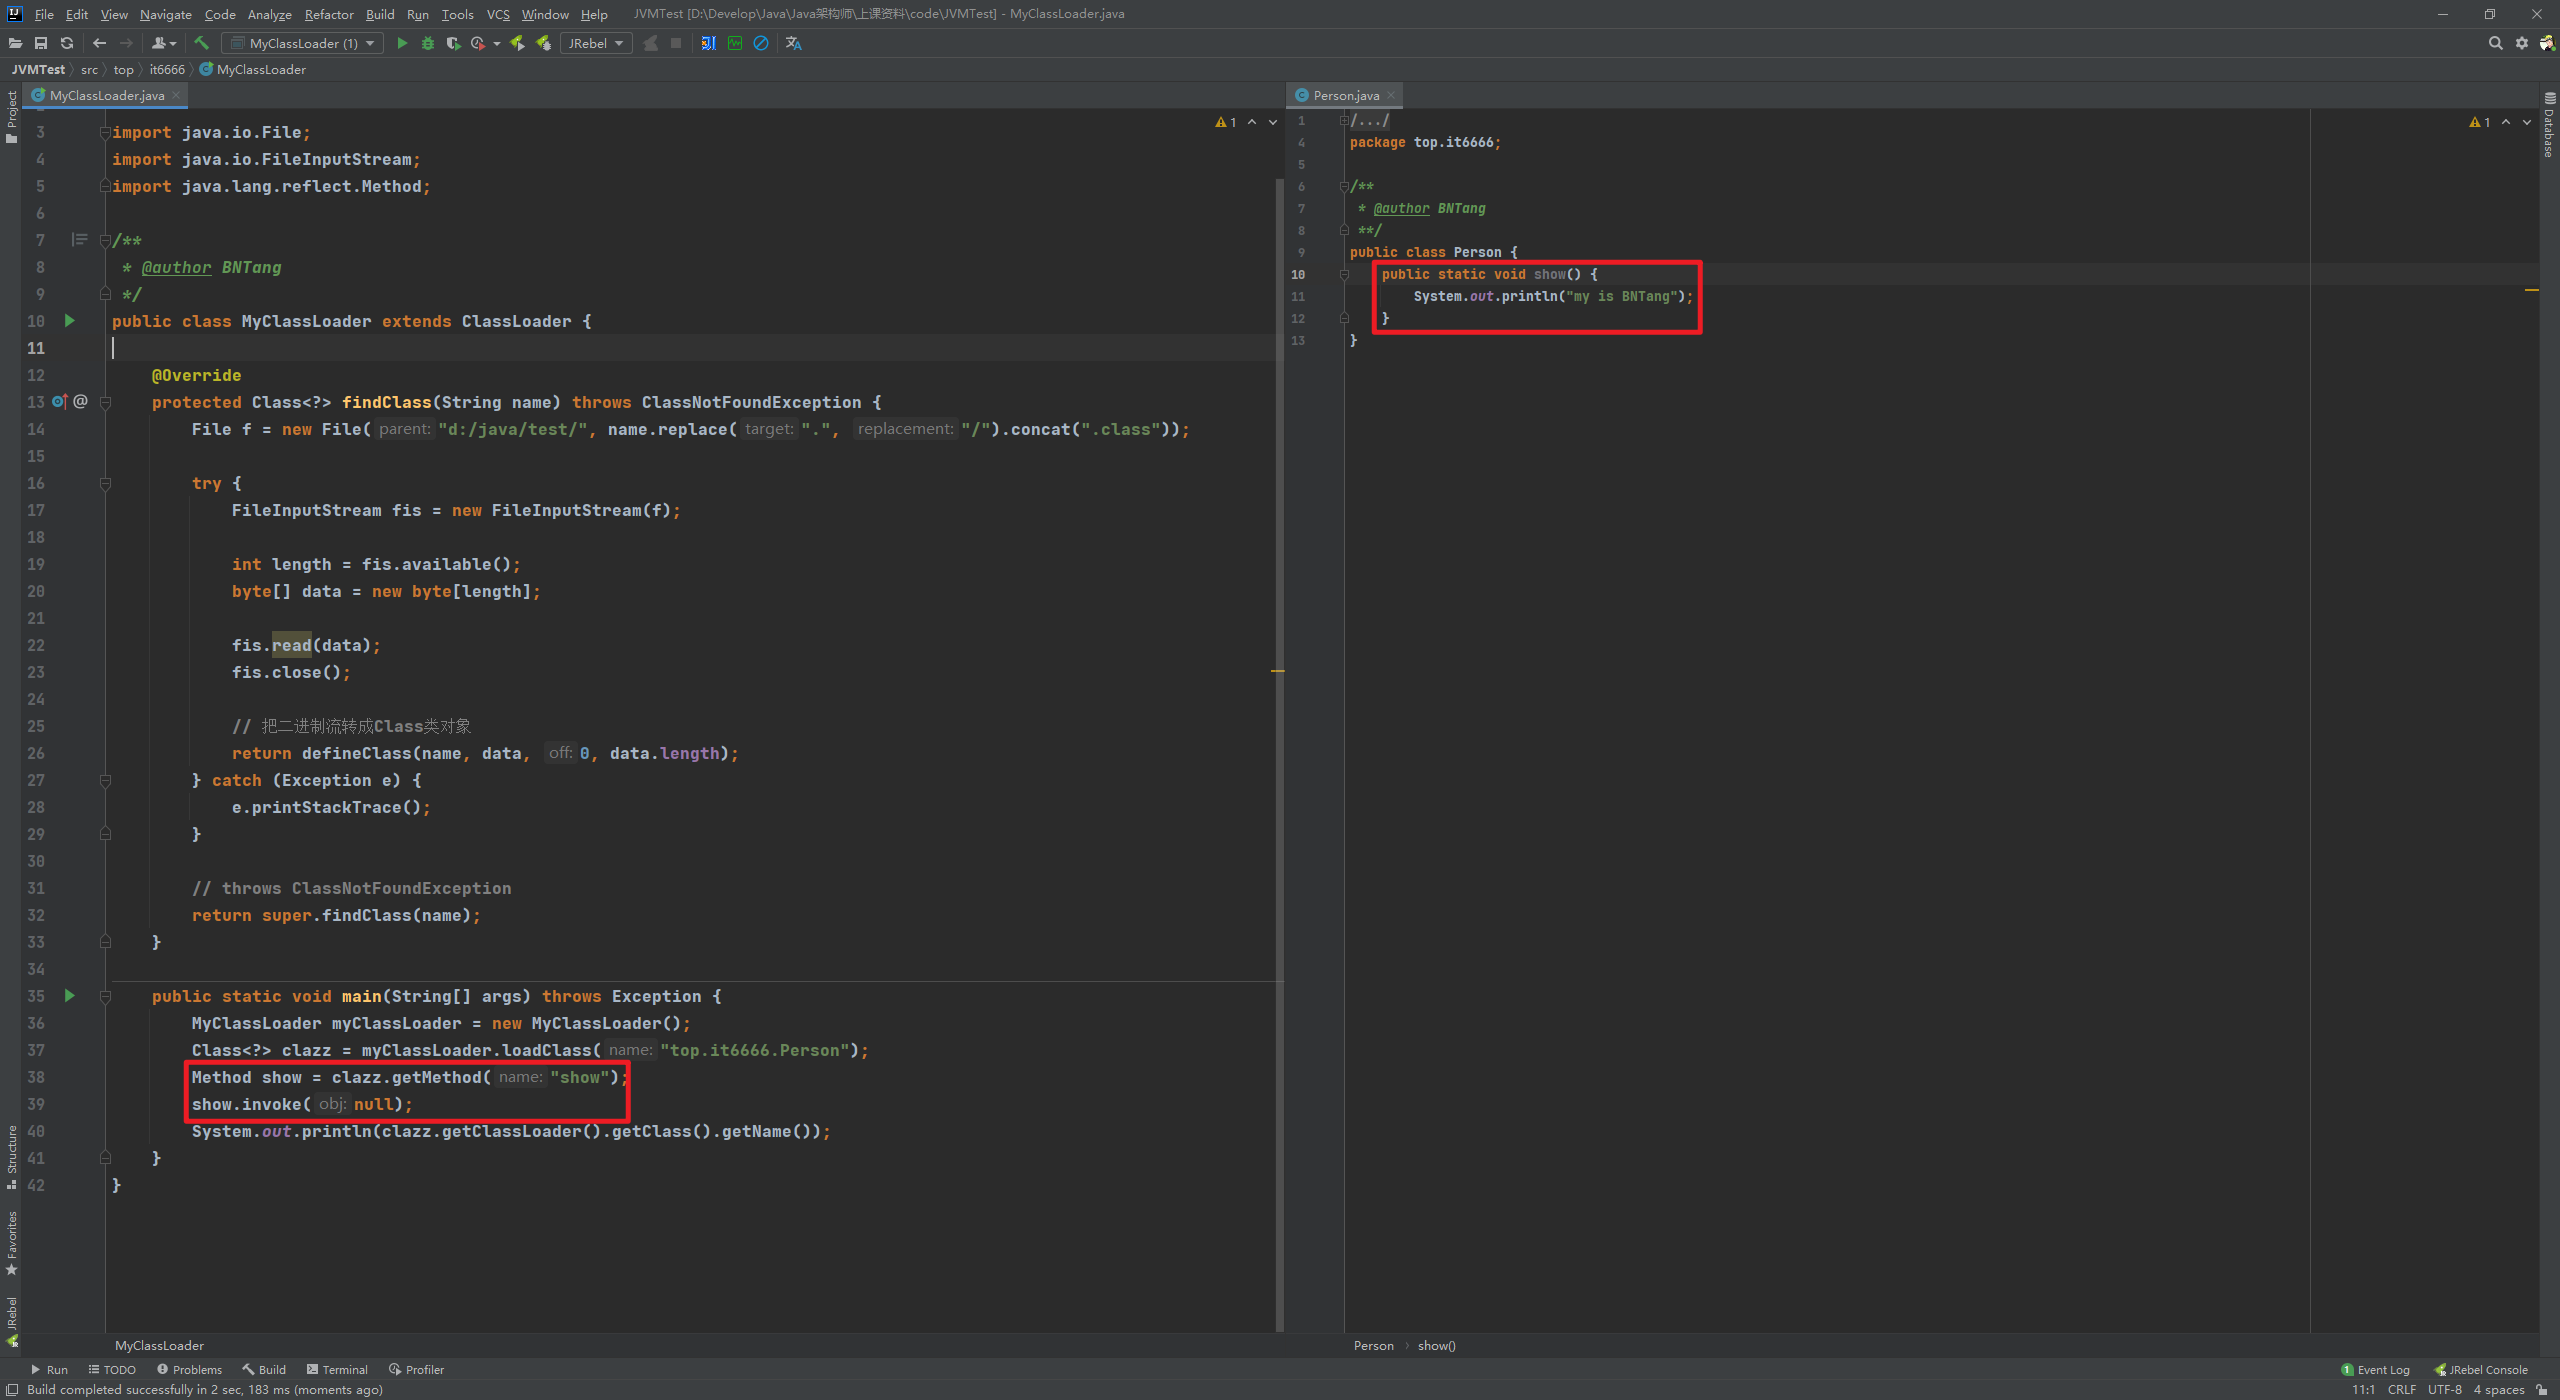Toggle the JRebel side tool window
The width and height of the screenshot is (2560, 1400).
coord(12,1322)
